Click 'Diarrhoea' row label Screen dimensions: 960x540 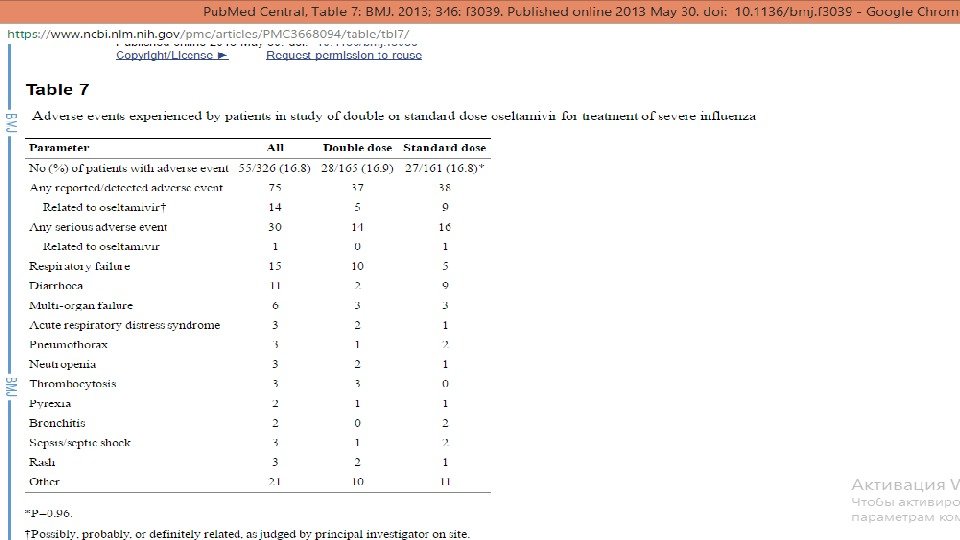(56, 286)
